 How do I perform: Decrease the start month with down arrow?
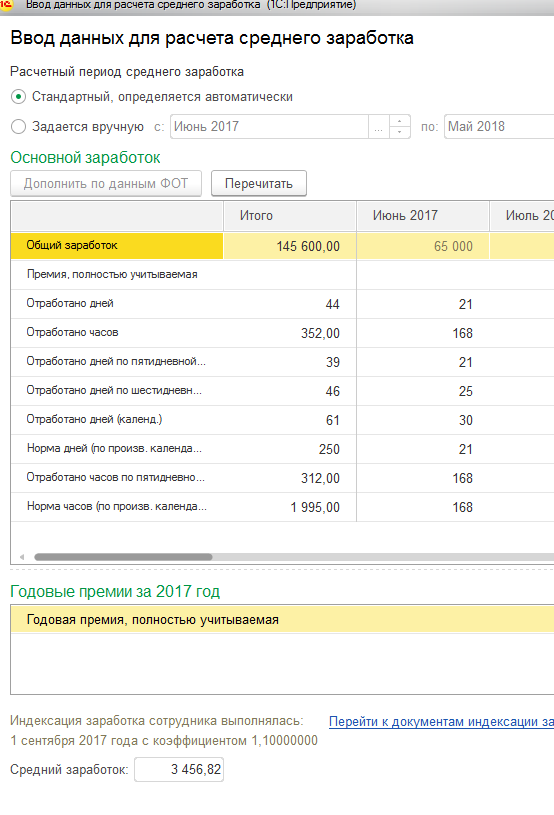400,132
